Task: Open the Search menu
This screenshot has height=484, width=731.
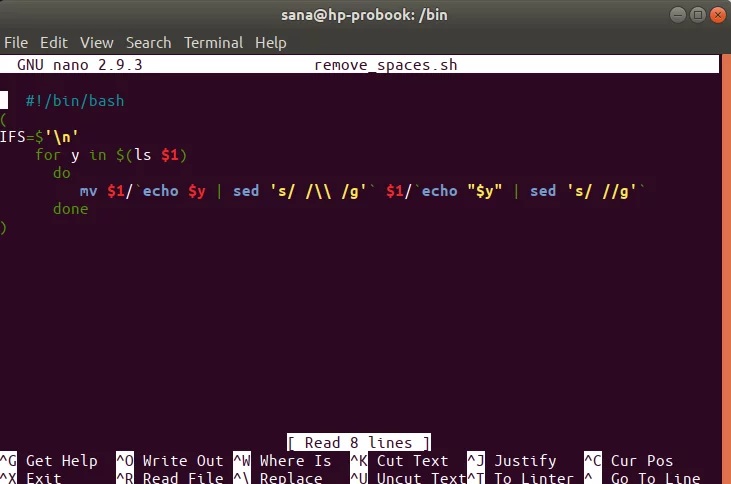Action: pyautogui.click(x=148, y=42)
